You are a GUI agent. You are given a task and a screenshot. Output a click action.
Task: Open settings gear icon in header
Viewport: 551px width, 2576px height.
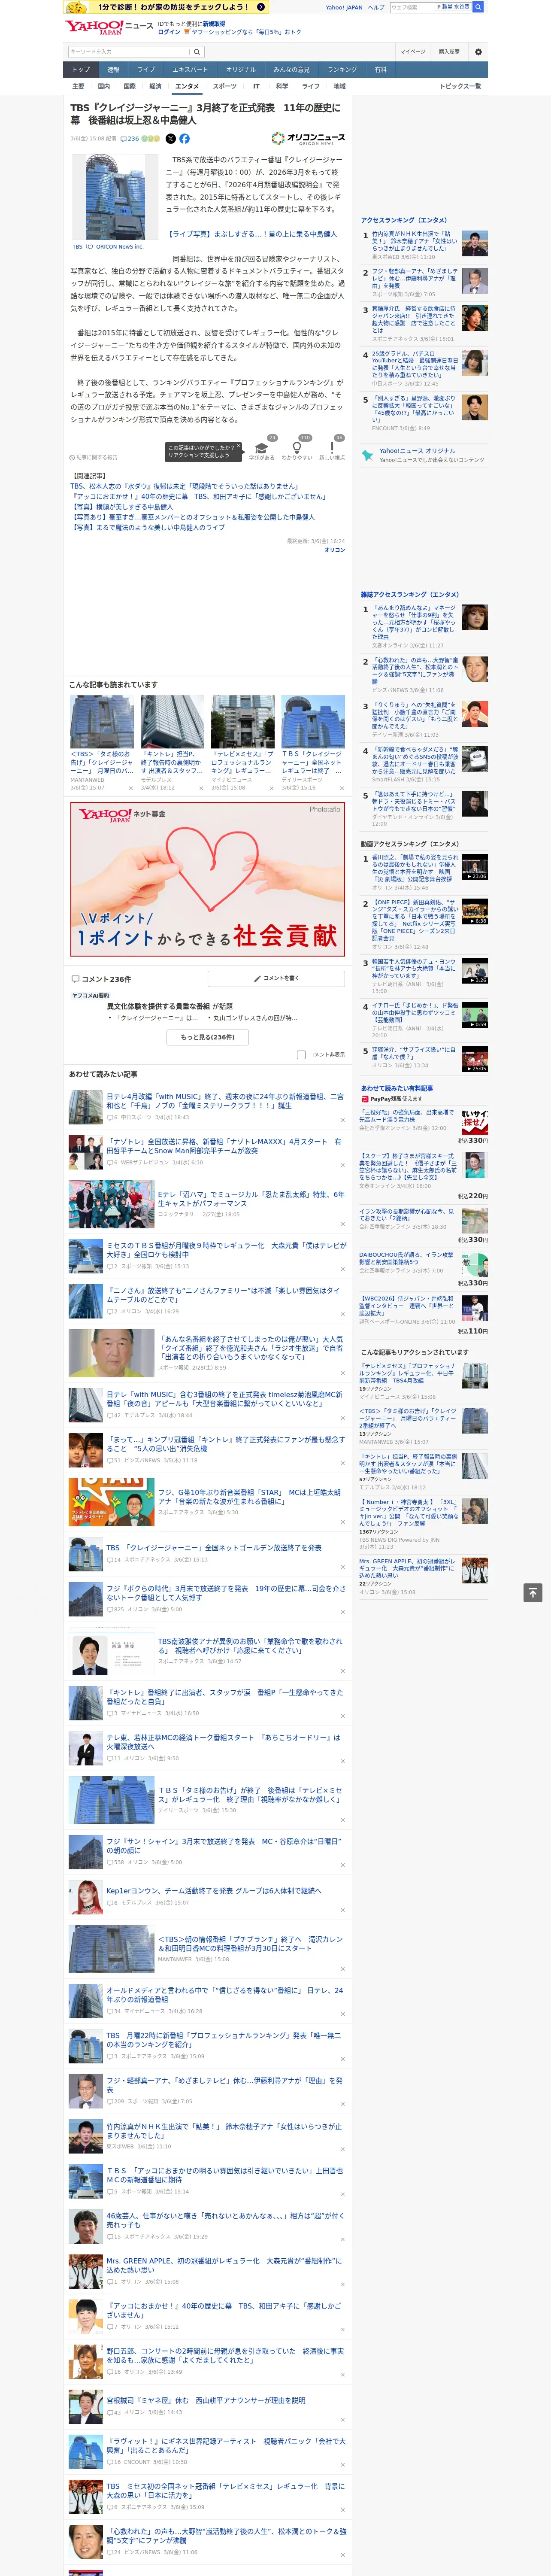pyautogui.click(x=478, y=51)
